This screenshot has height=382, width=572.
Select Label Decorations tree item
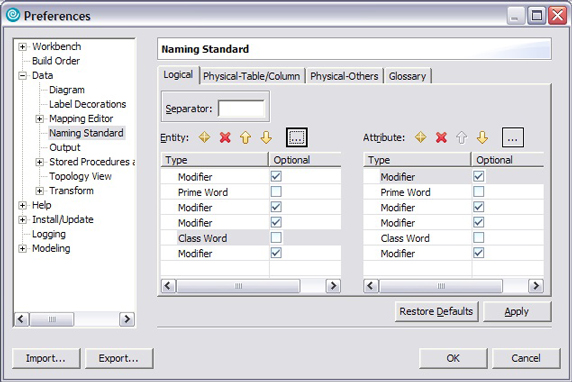(88, 104)
